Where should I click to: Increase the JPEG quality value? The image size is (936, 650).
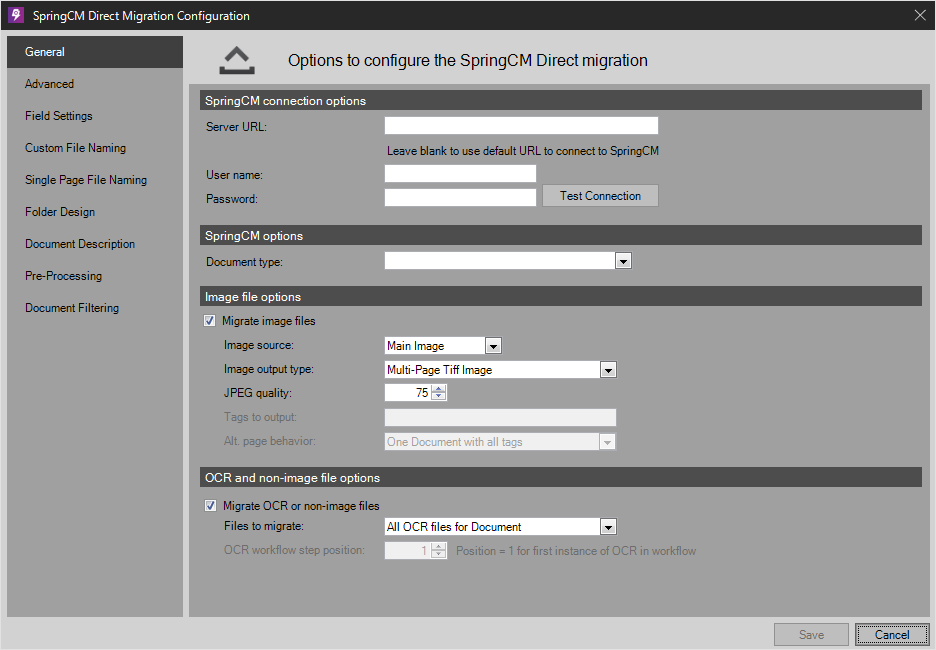pos(439,389)
